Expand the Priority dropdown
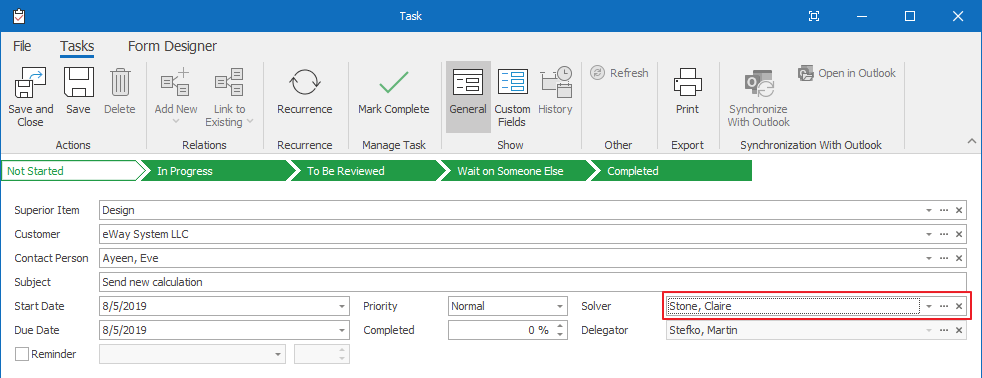This screenshot has width=982, height=378. point(560,307)
